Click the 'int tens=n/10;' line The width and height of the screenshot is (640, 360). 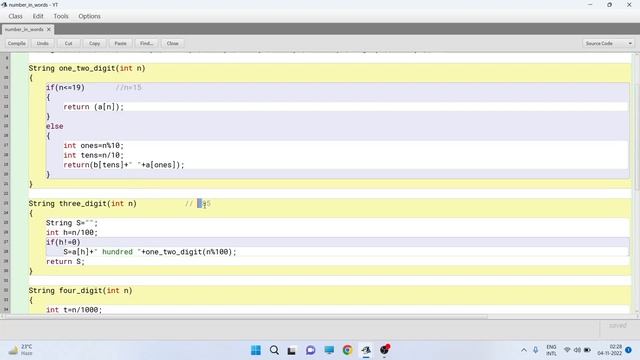(93, 155)
